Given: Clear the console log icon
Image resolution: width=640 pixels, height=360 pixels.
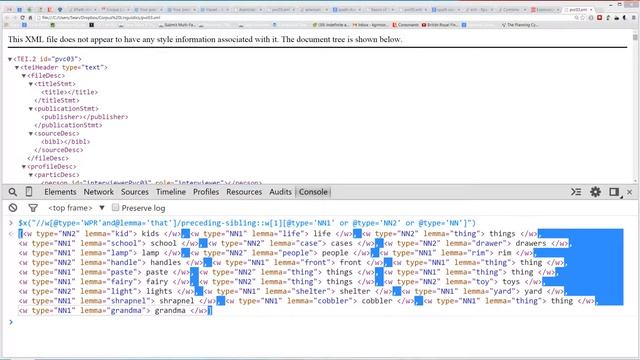Looking at the screenshot, I should pyautogui.click(x=13, y=208).
